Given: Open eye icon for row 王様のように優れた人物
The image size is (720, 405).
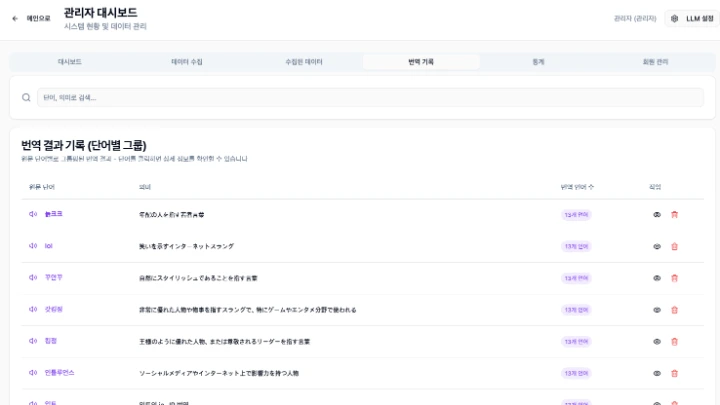Looking at the screenshot, I should pos(657,342).
